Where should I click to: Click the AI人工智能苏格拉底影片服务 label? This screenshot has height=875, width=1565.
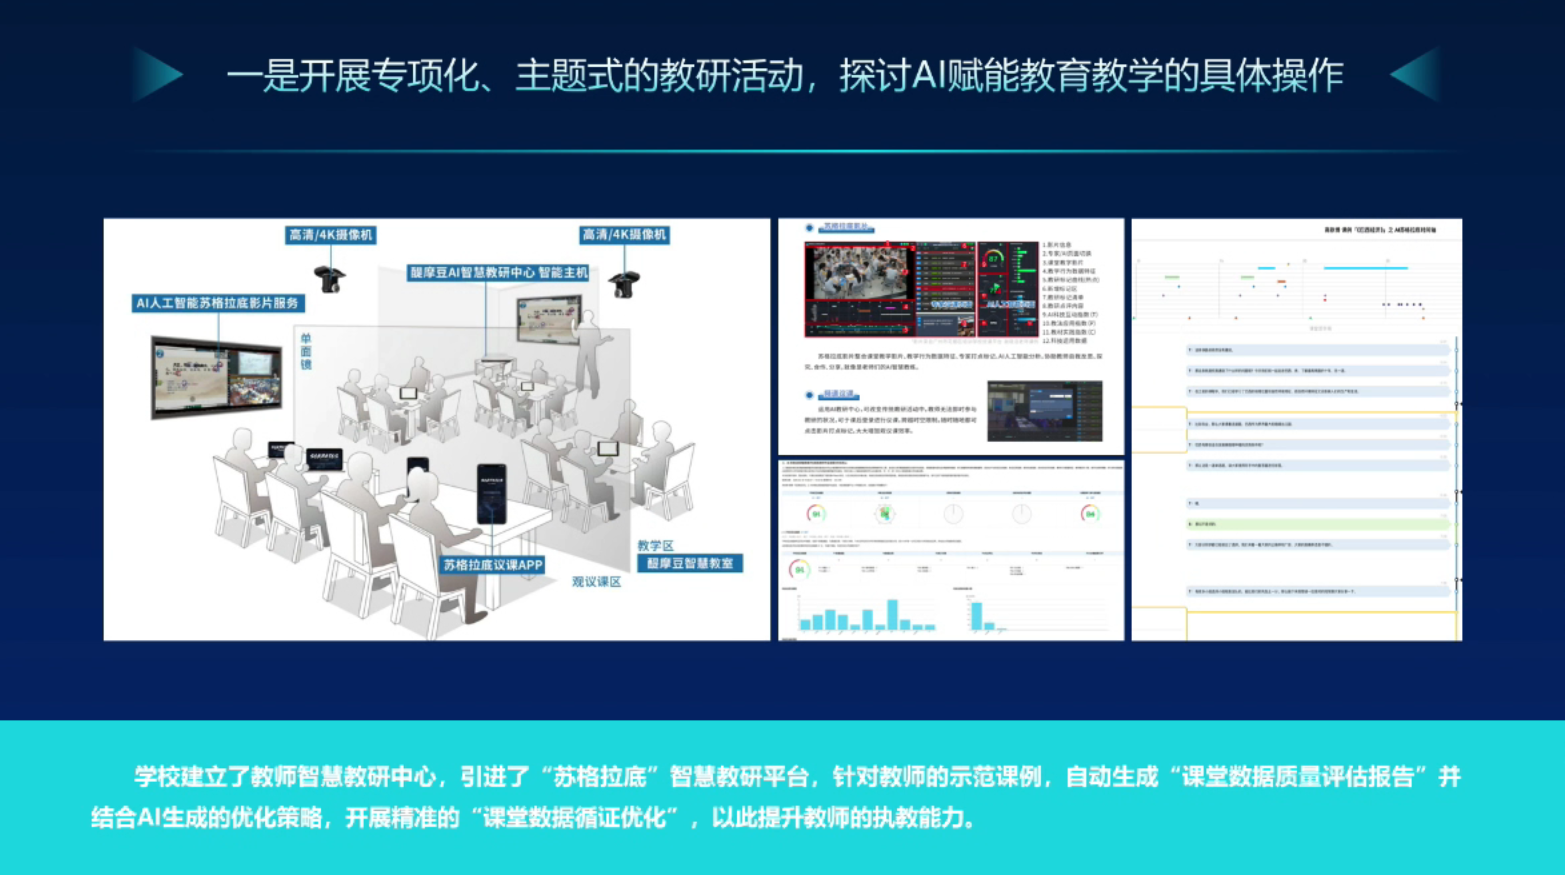tap(218, 303)
